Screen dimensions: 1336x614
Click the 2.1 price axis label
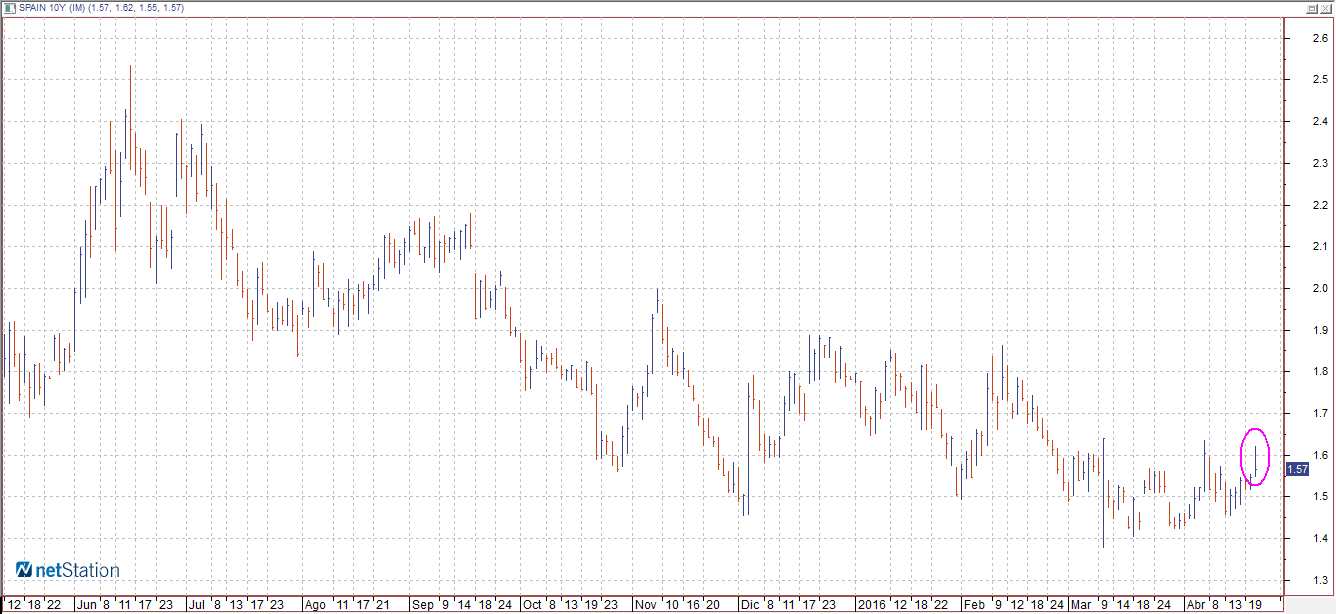(x=1320, y=246)
